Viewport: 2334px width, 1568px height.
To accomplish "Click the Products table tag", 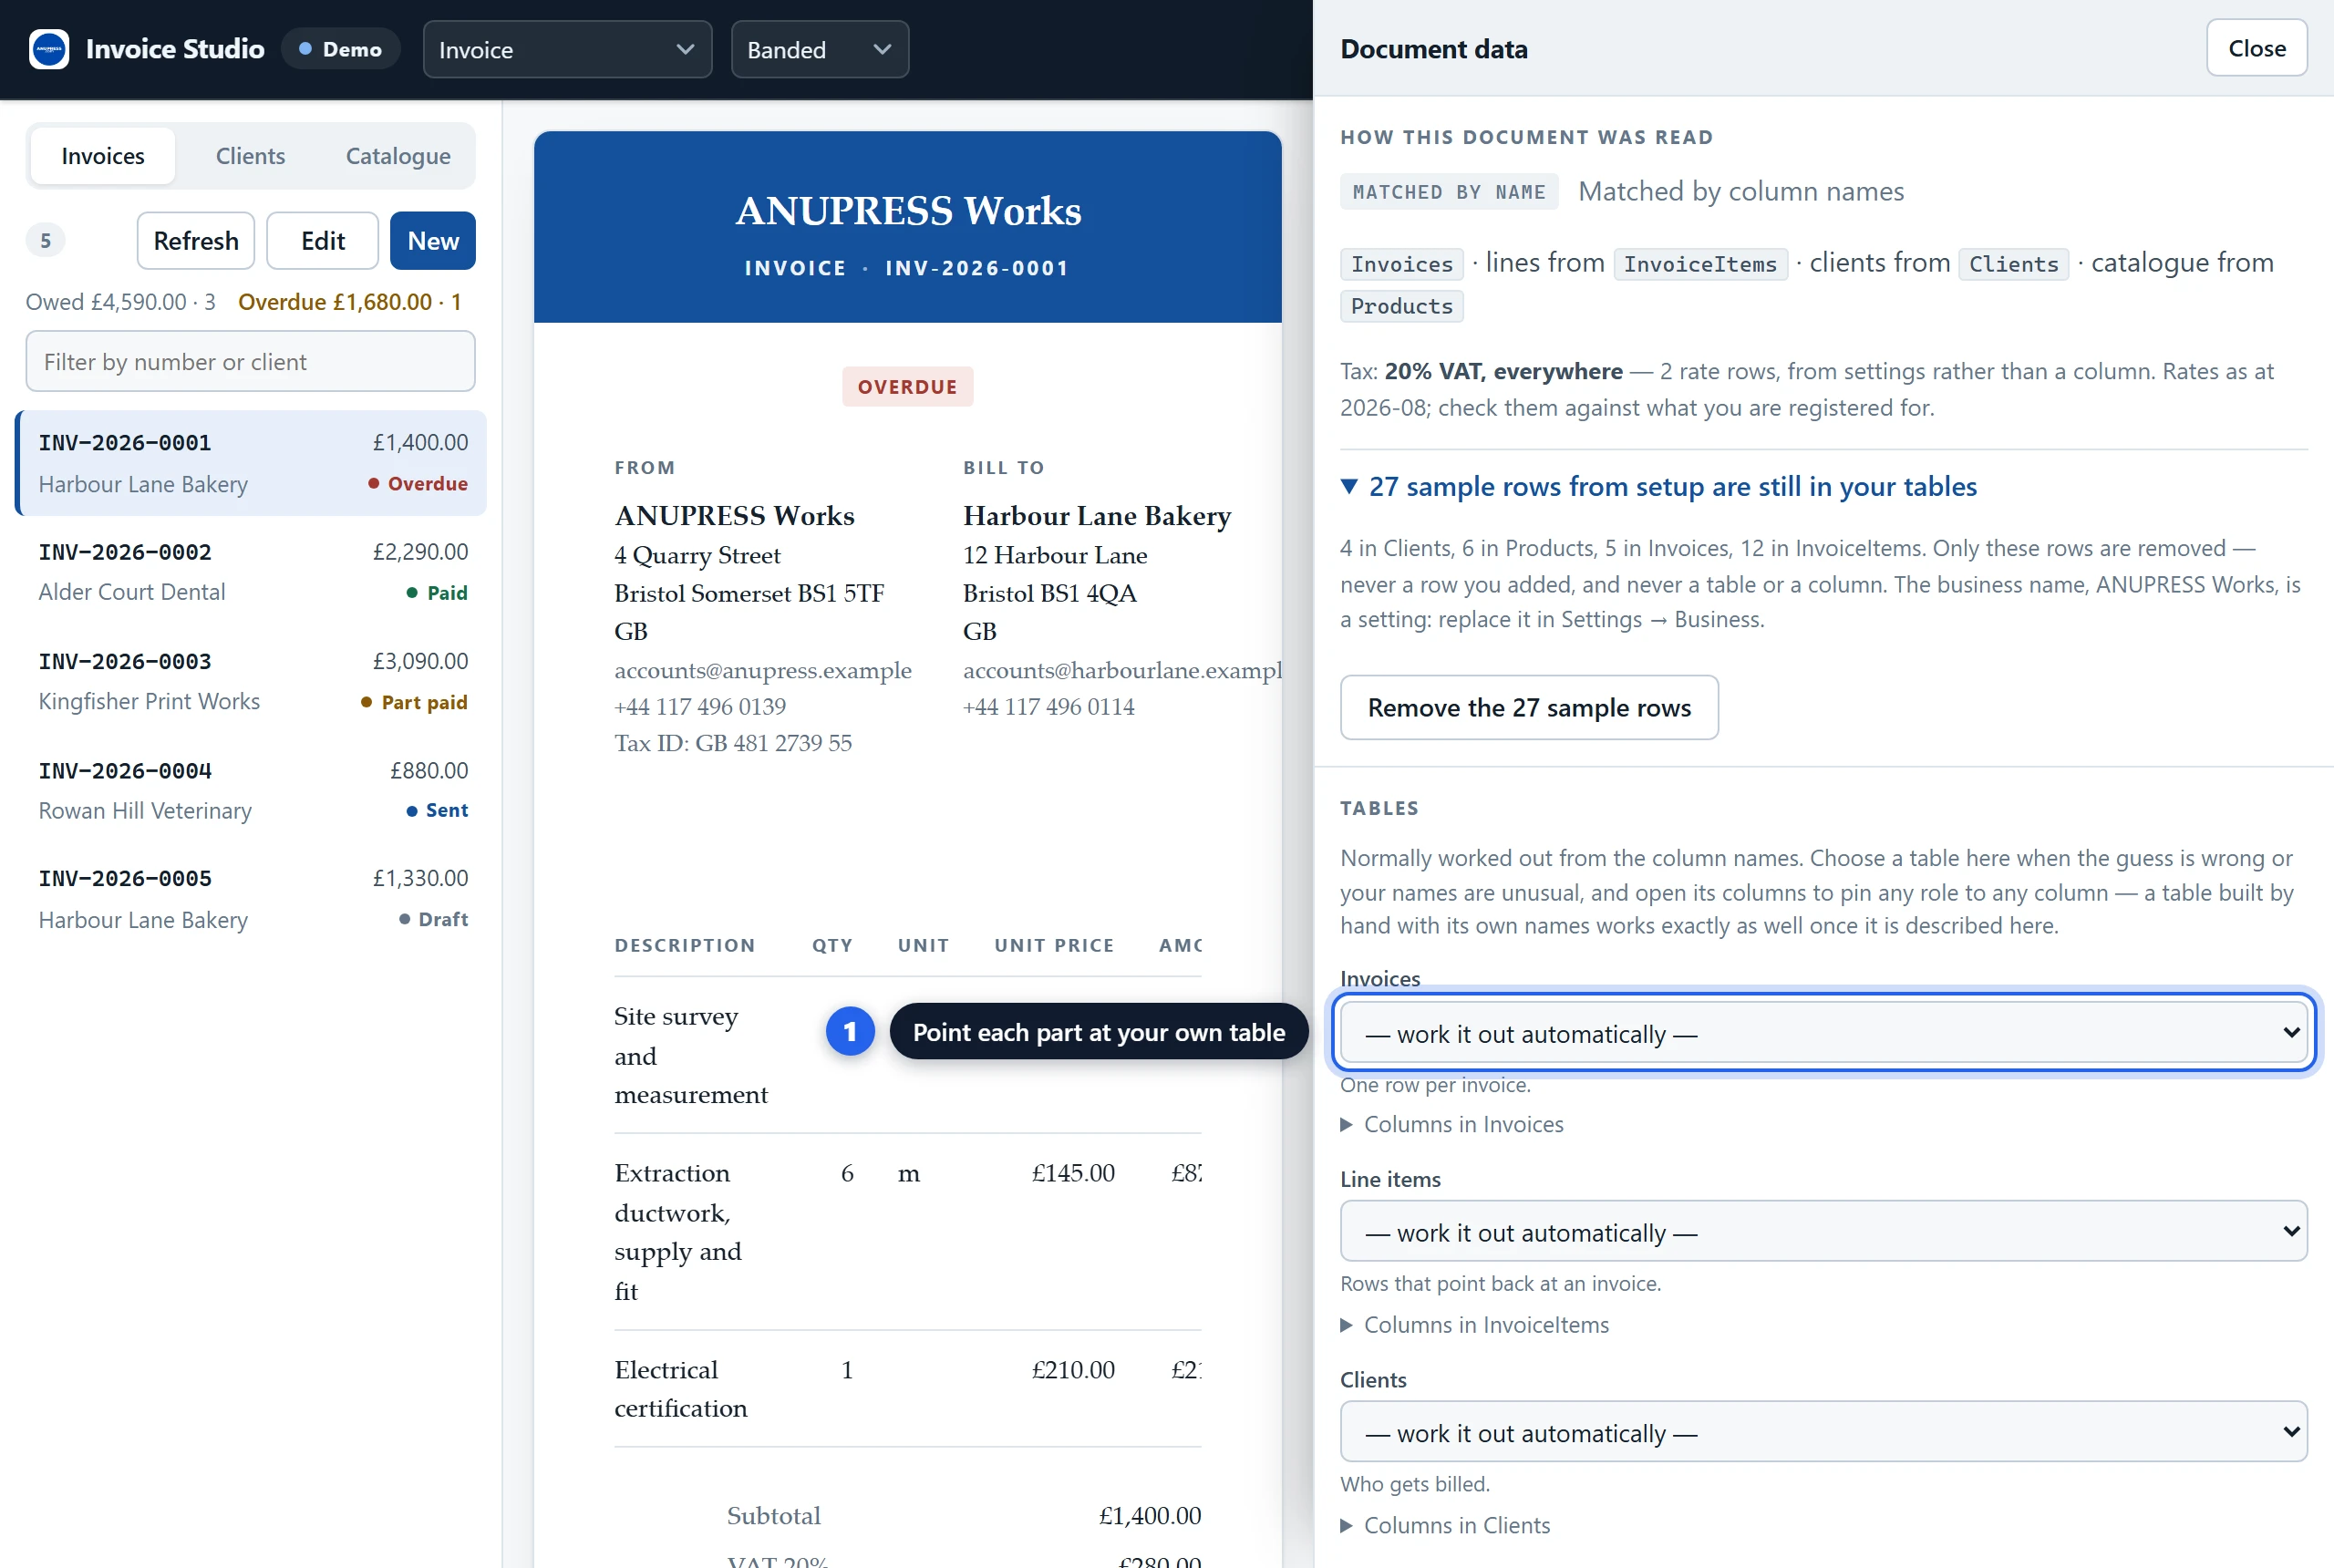I will (1402, 306).
